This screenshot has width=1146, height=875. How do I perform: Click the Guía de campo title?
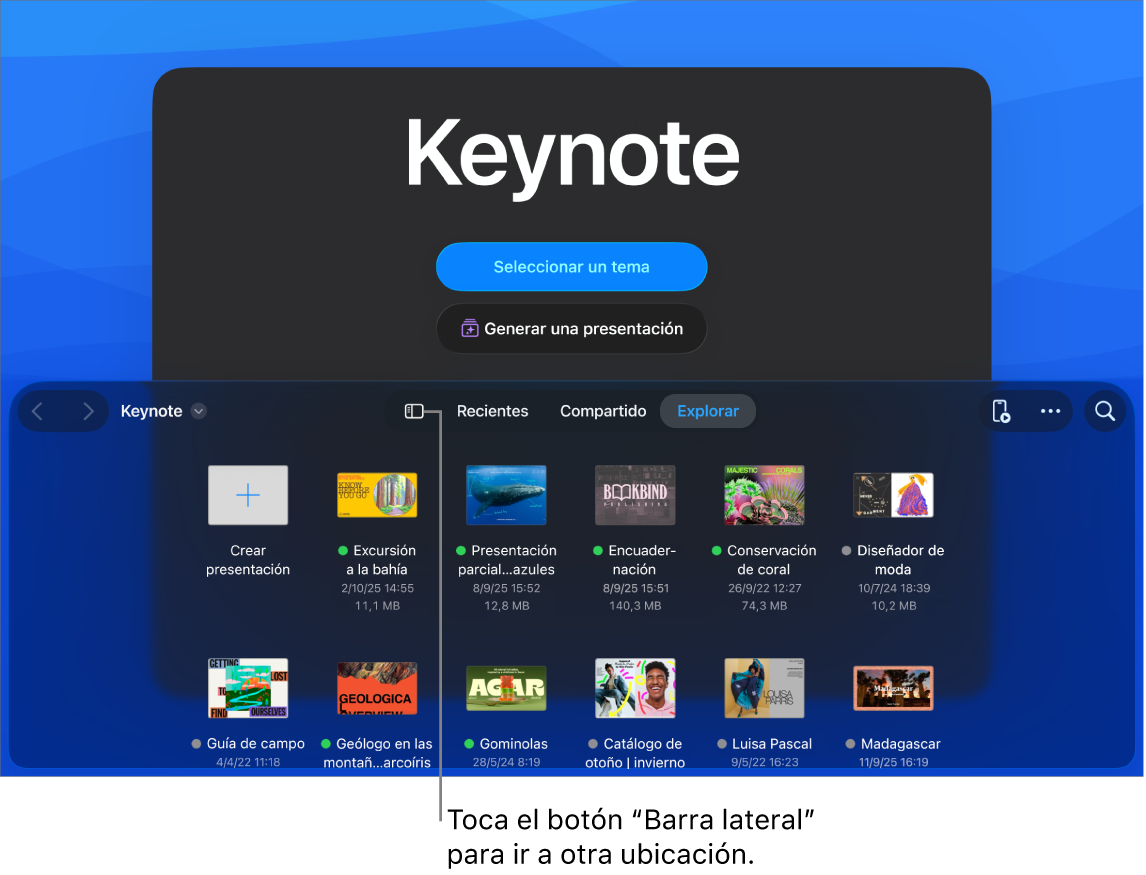click(x=255, y=743)
